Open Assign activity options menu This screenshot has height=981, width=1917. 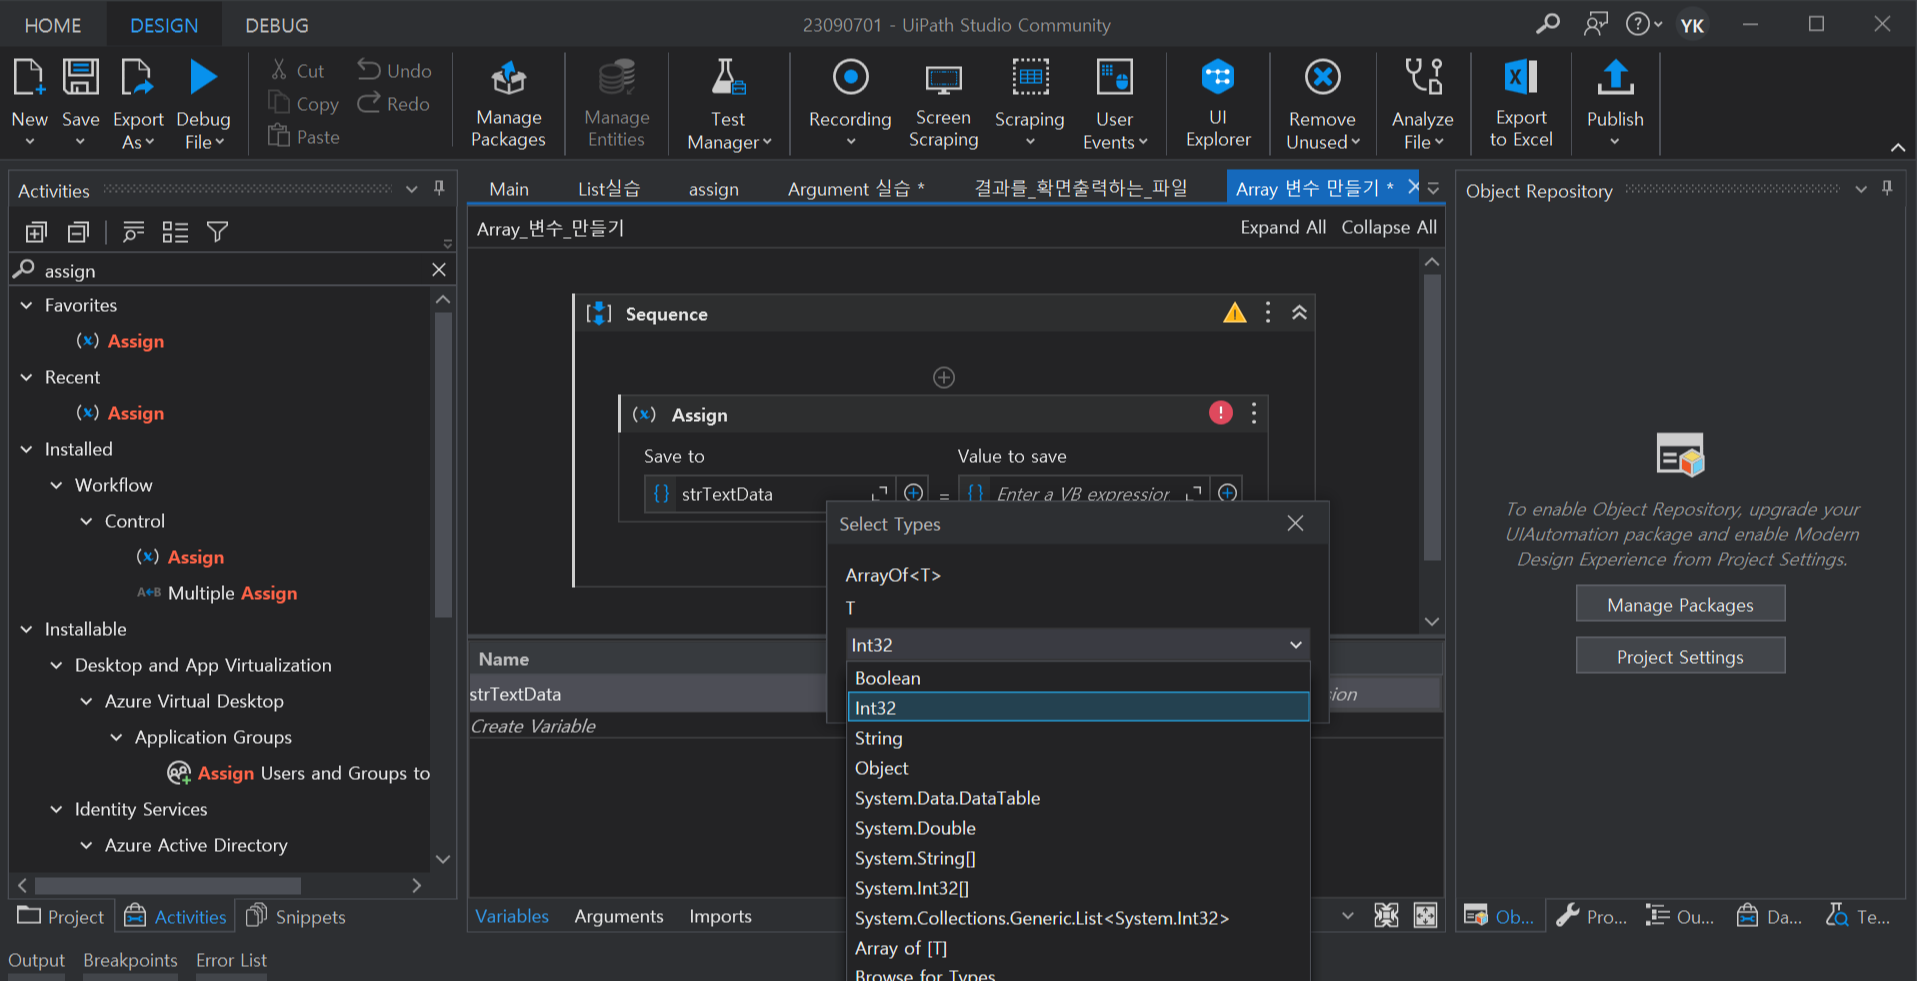(1254, 414)
